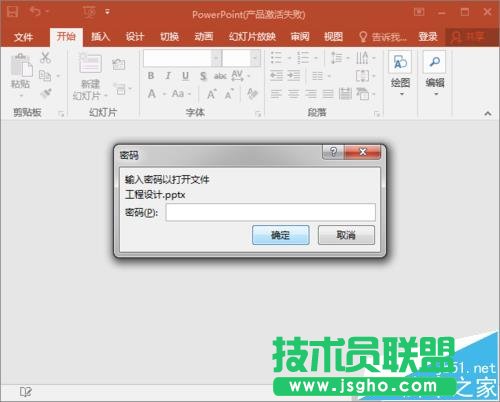Toggle text Shadow formatting
The height and width of the screenshot is (402, 500).
click(203, 76)
